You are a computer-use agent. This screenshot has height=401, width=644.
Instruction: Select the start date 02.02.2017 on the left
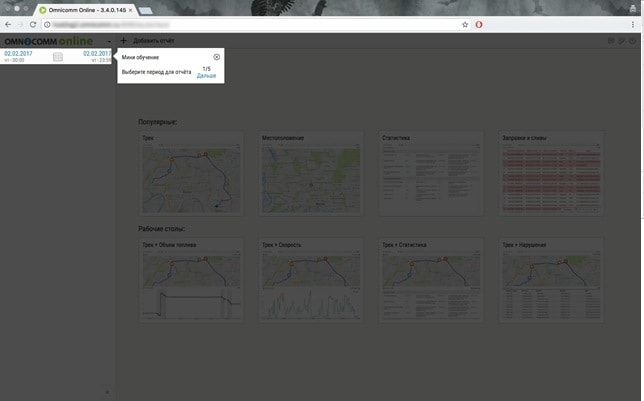(x=18, y=54)
